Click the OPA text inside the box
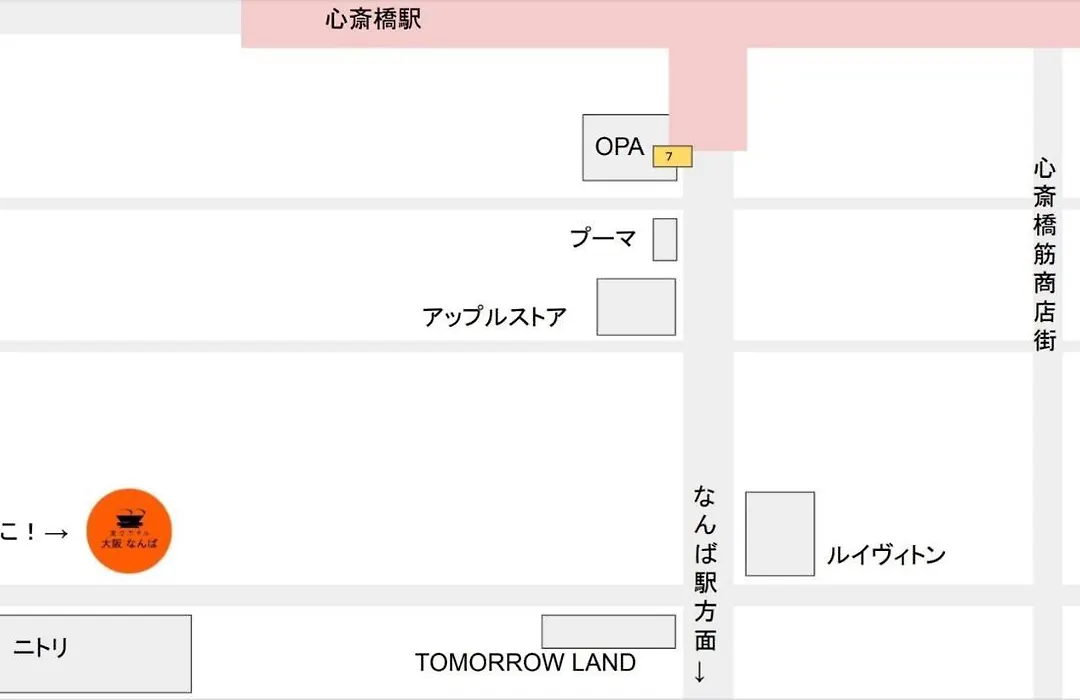 (x=619, y=147)
